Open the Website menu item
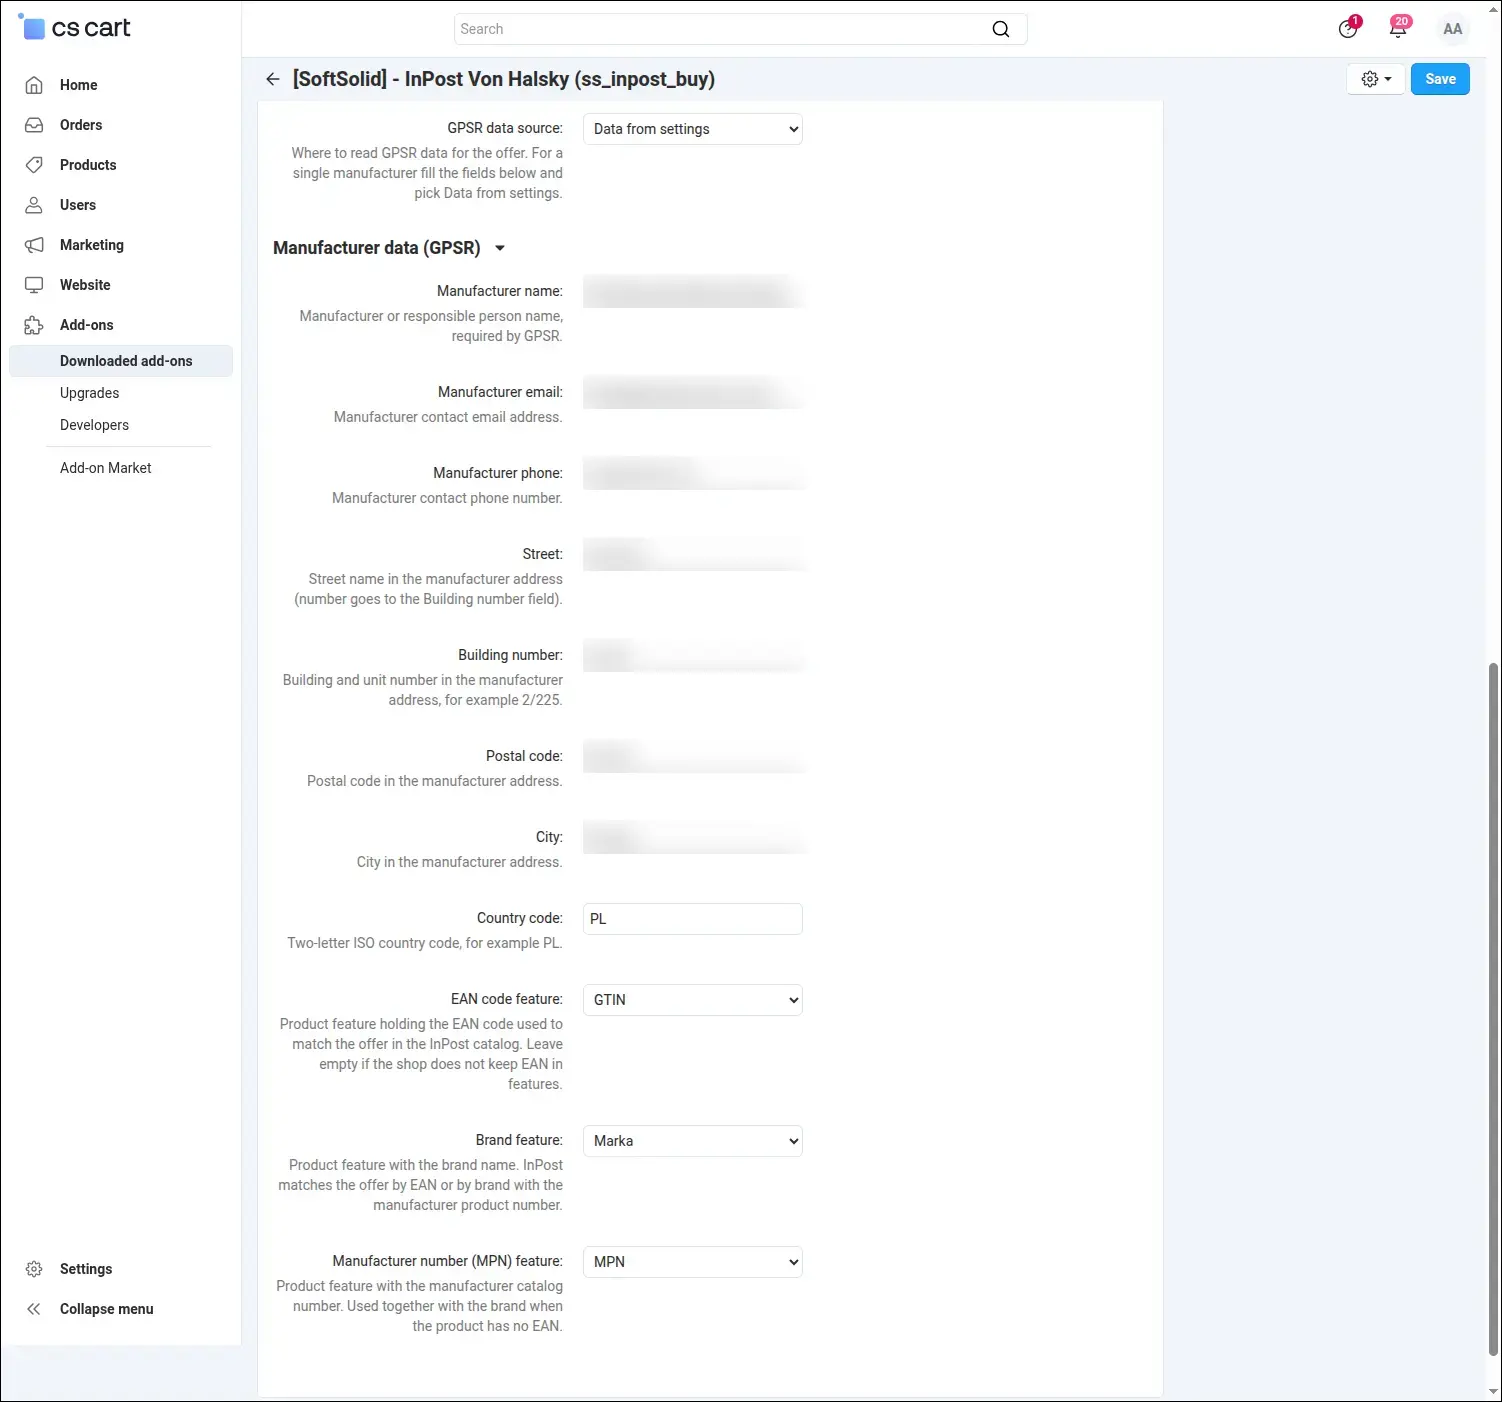 tap(85, 285)
